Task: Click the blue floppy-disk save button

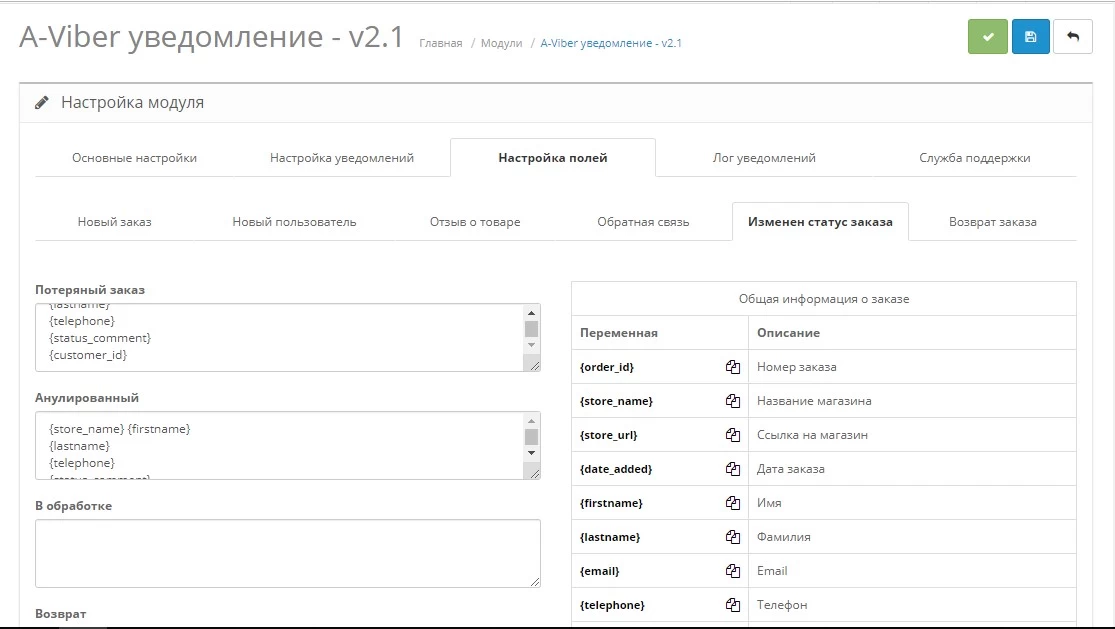Action: pyautogui.click(x=1030, y=36)
